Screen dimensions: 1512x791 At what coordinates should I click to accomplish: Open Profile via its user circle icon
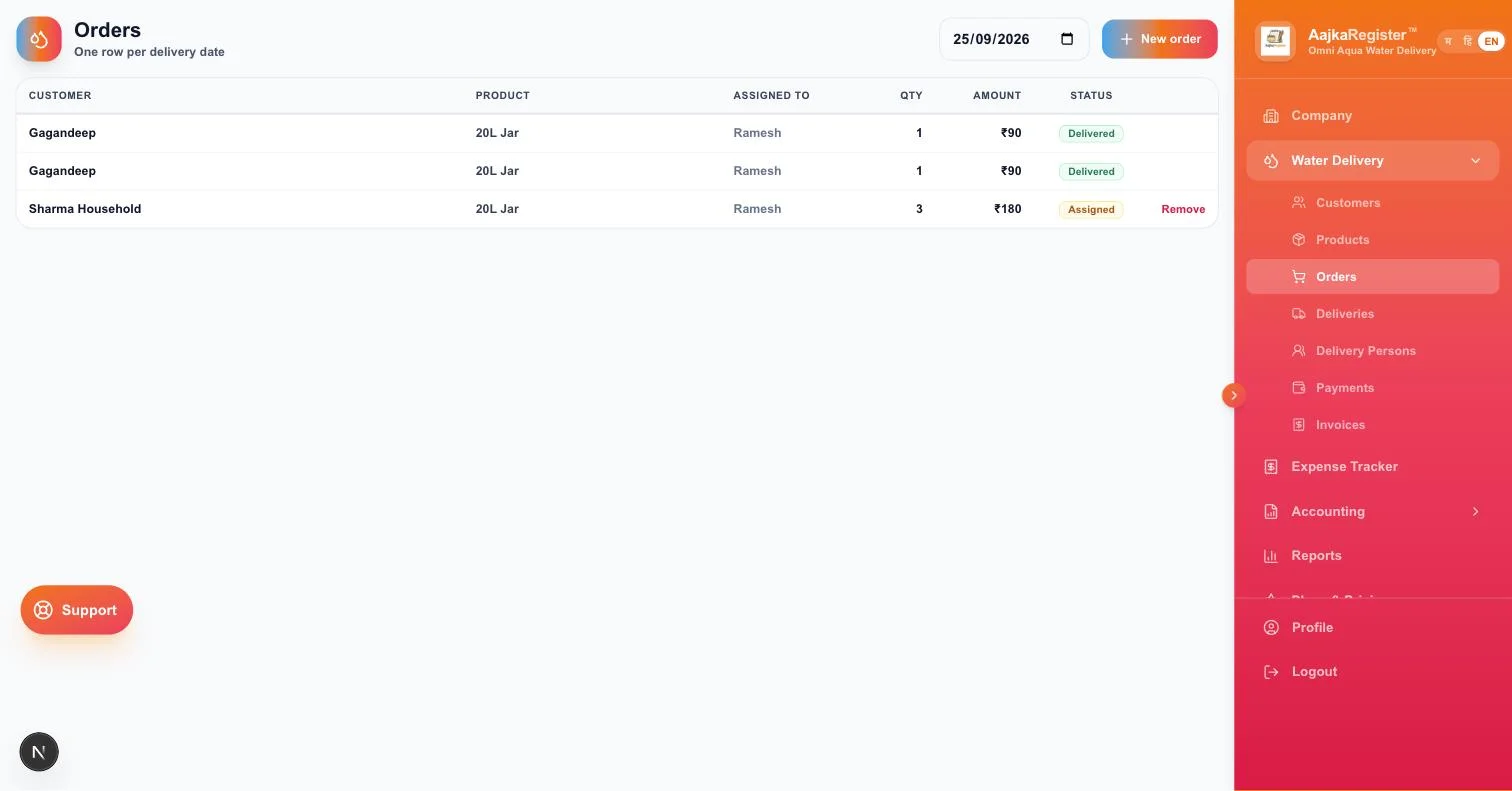[1271, 628]
